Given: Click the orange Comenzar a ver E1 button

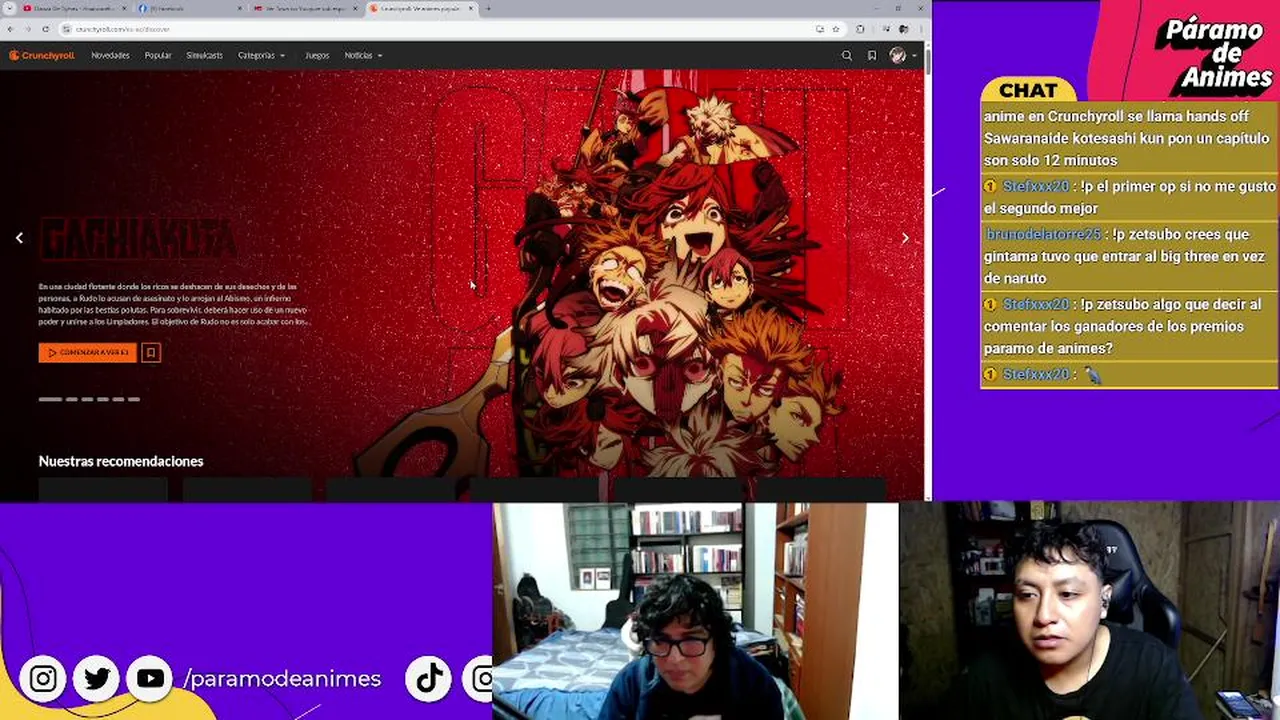Looking at the screenshot, I should coord(87,352).
